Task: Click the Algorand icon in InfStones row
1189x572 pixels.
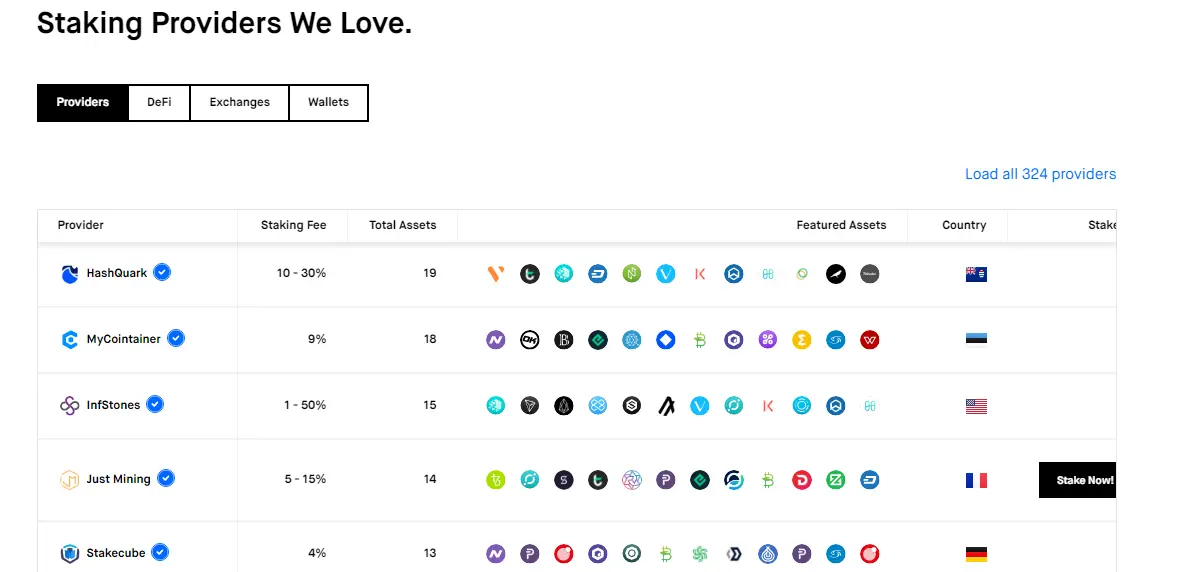Action: (666, 406)
